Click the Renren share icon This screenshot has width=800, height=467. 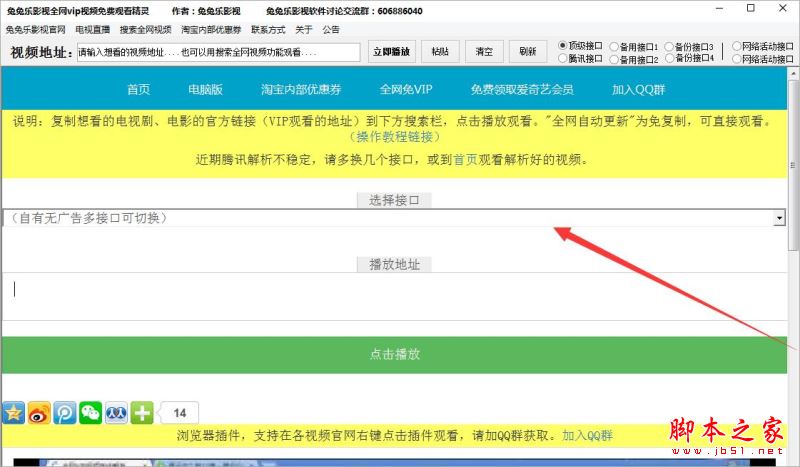(116, 413)
